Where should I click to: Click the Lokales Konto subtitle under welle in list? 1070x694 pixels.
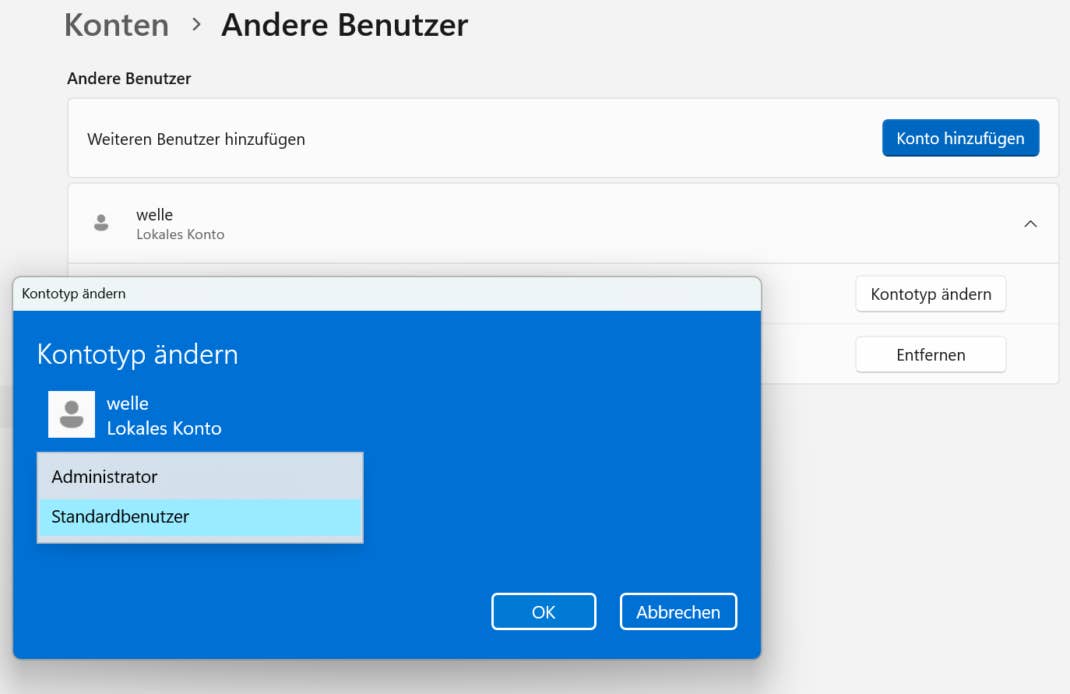tap(180, 234)
